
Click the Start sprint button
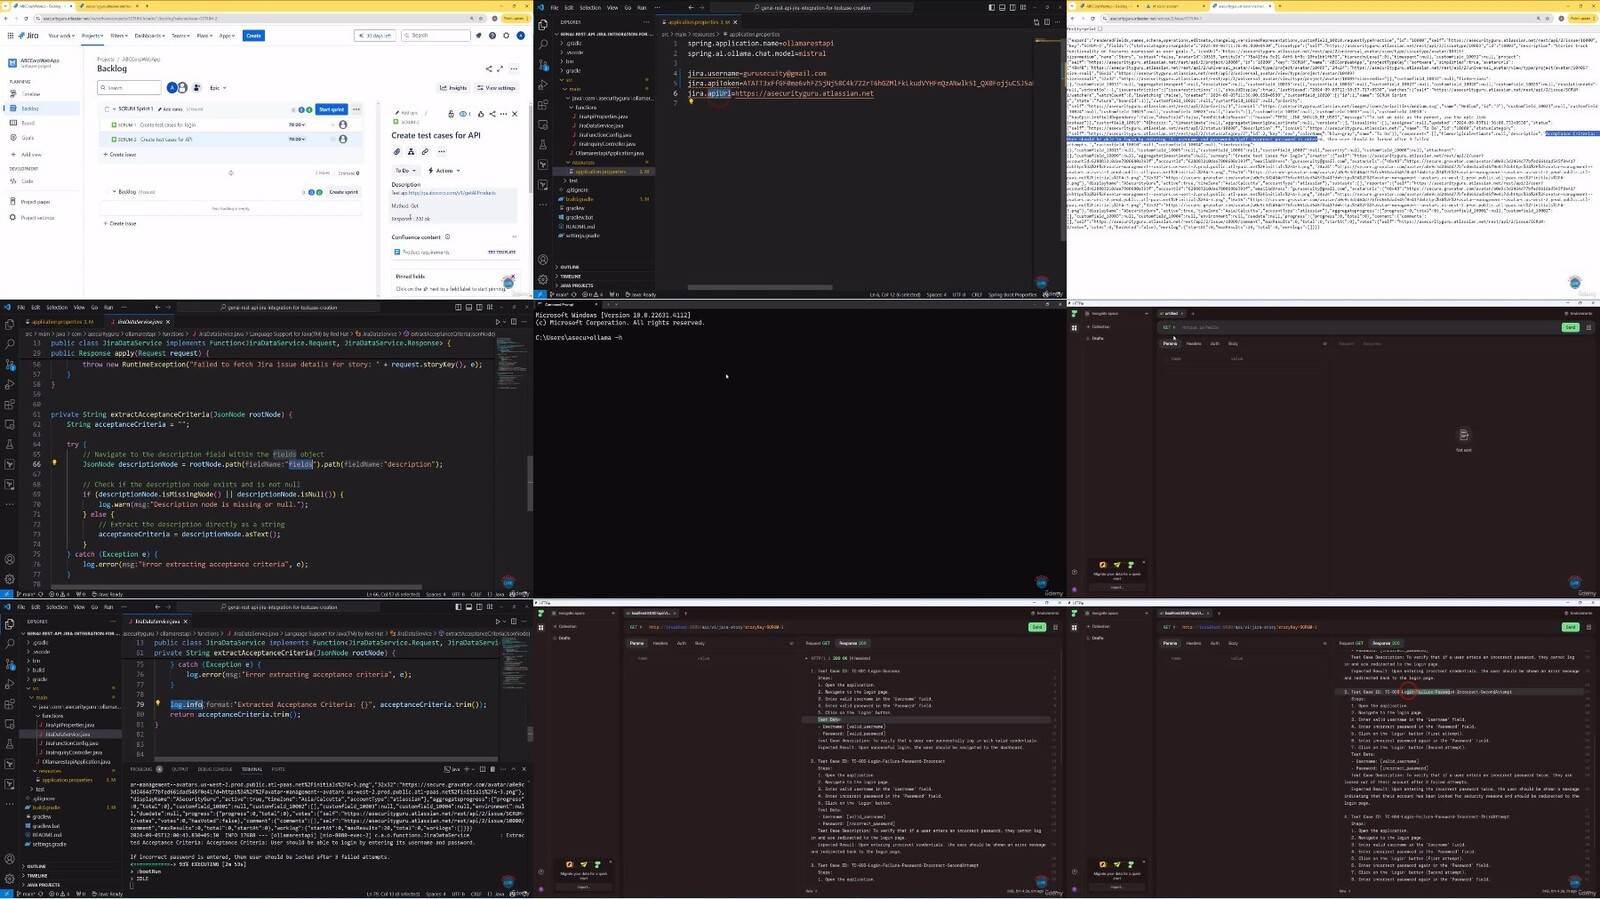tap(331, 109)
